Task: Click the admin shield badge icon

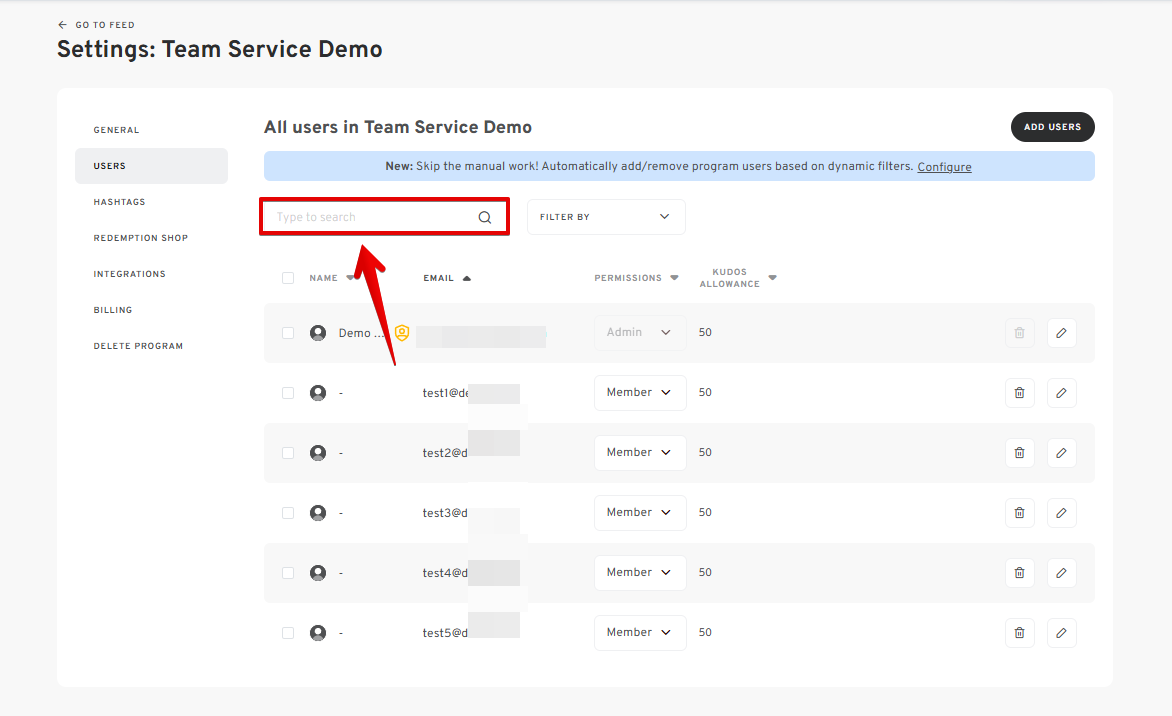Action: click(402, 333)
